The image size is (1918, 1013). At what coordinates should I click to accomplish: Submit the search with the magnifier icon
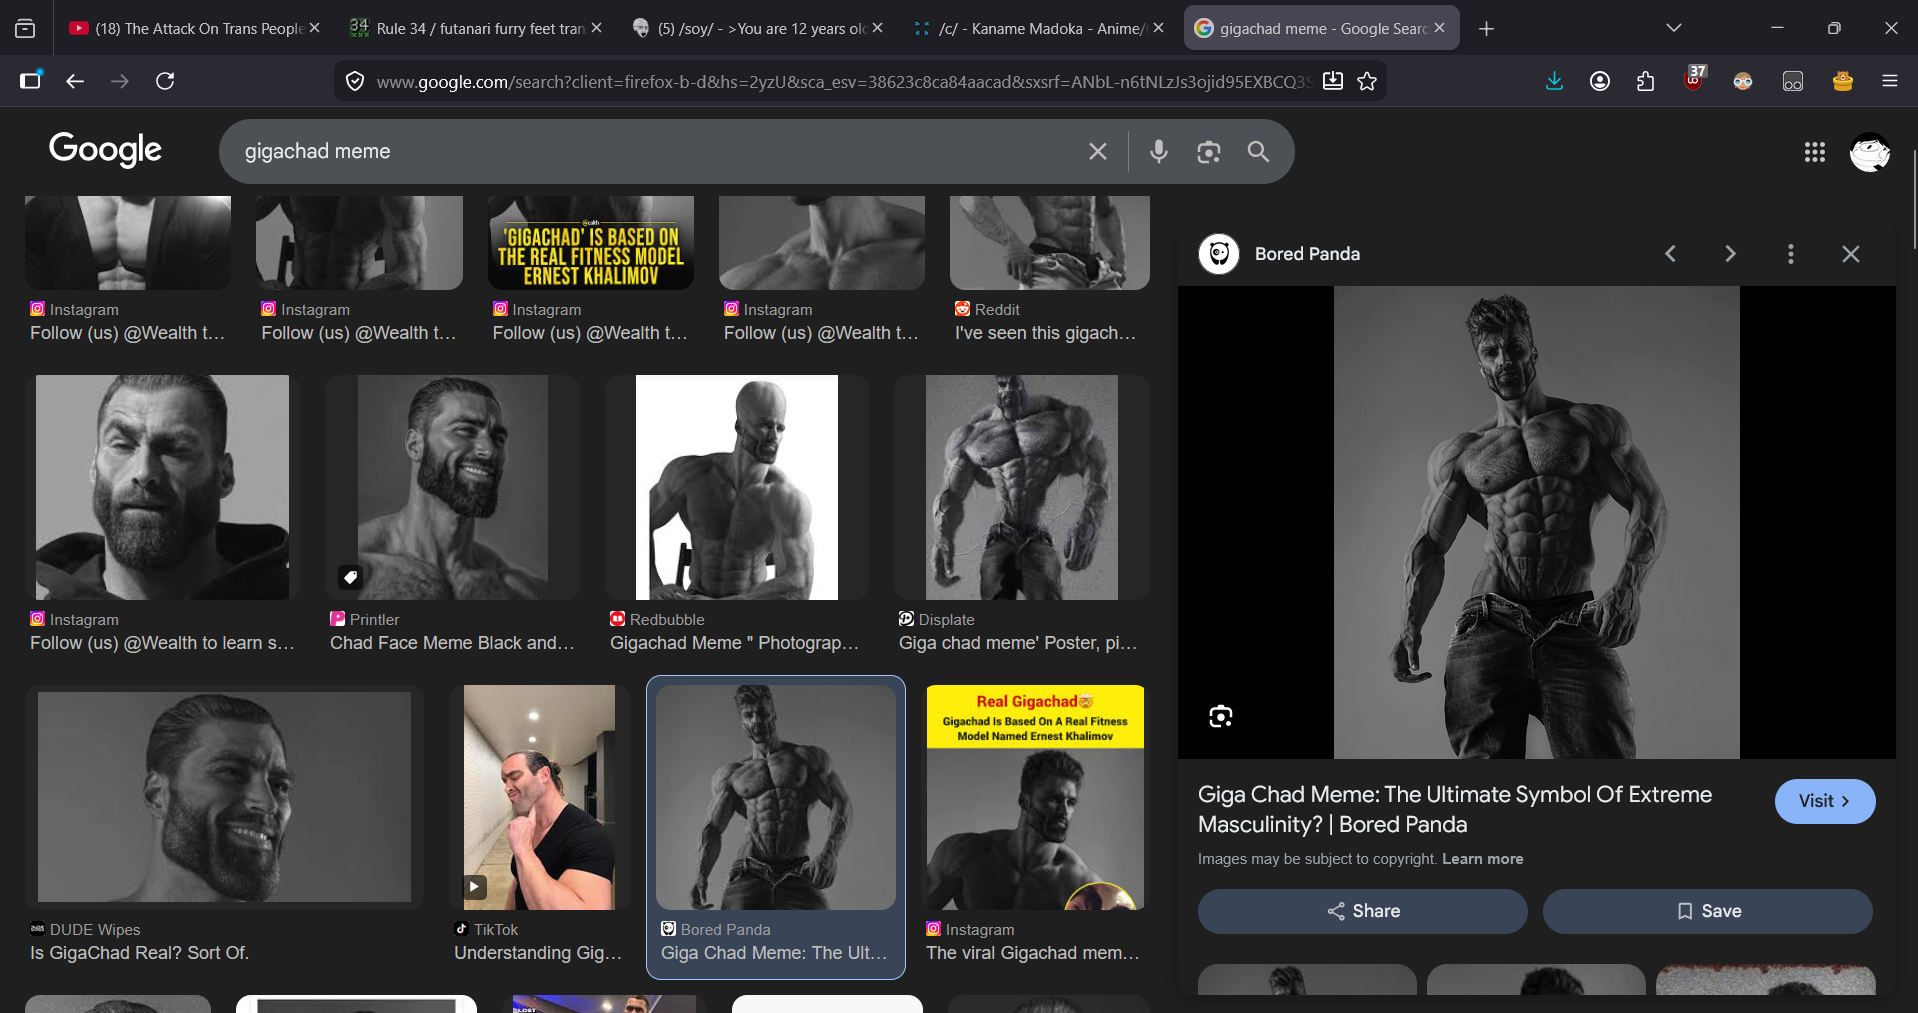[1258, 151]
